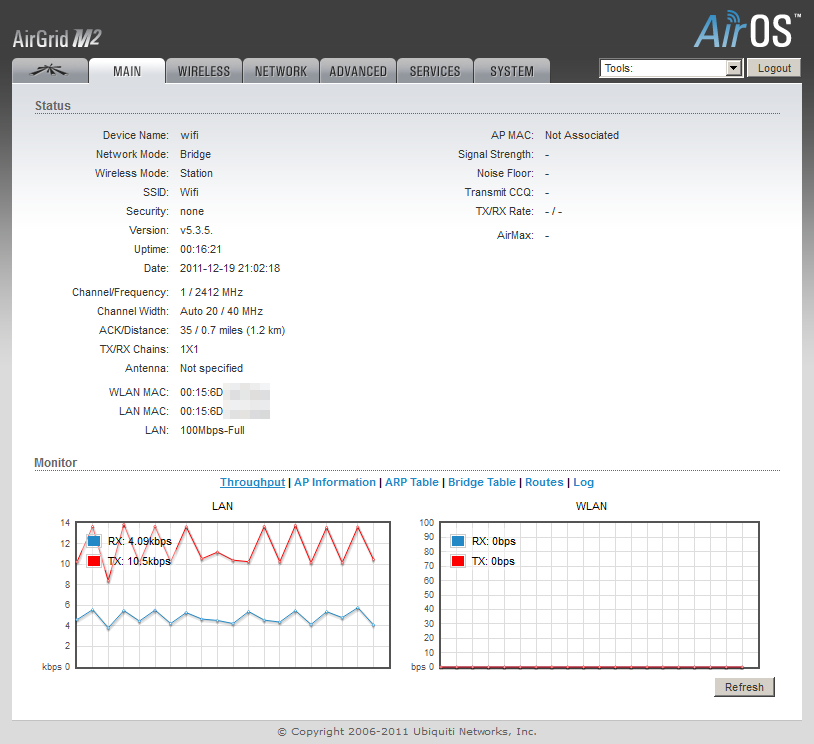Switch to the SYSTEM tab
This screenshot has height=744, width=814.
(x=512, y=71)
